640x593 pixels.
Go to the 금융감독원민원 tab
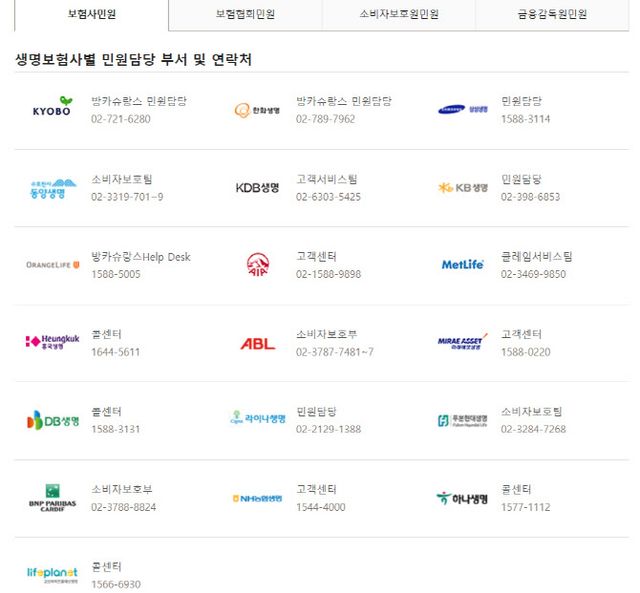click(x=552, y=14)
